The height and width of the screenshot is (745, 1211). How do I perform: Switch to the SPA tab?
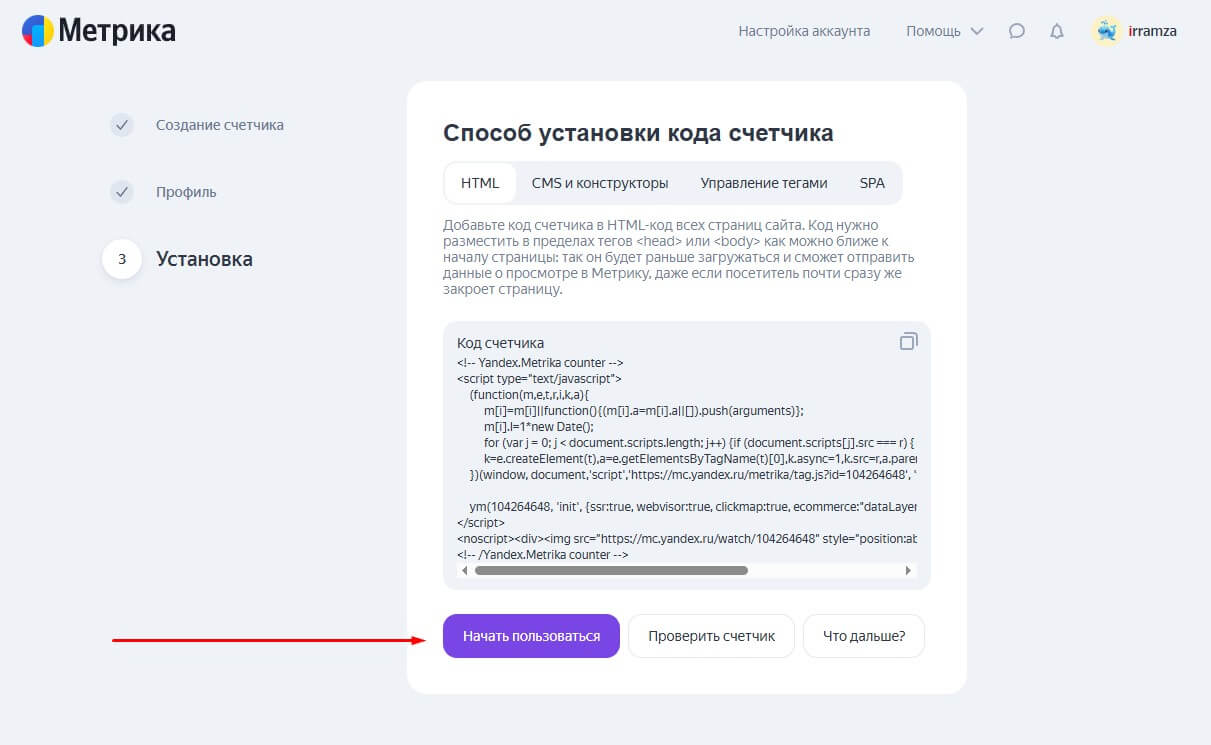pyautogui.click(x=872, y=183)
